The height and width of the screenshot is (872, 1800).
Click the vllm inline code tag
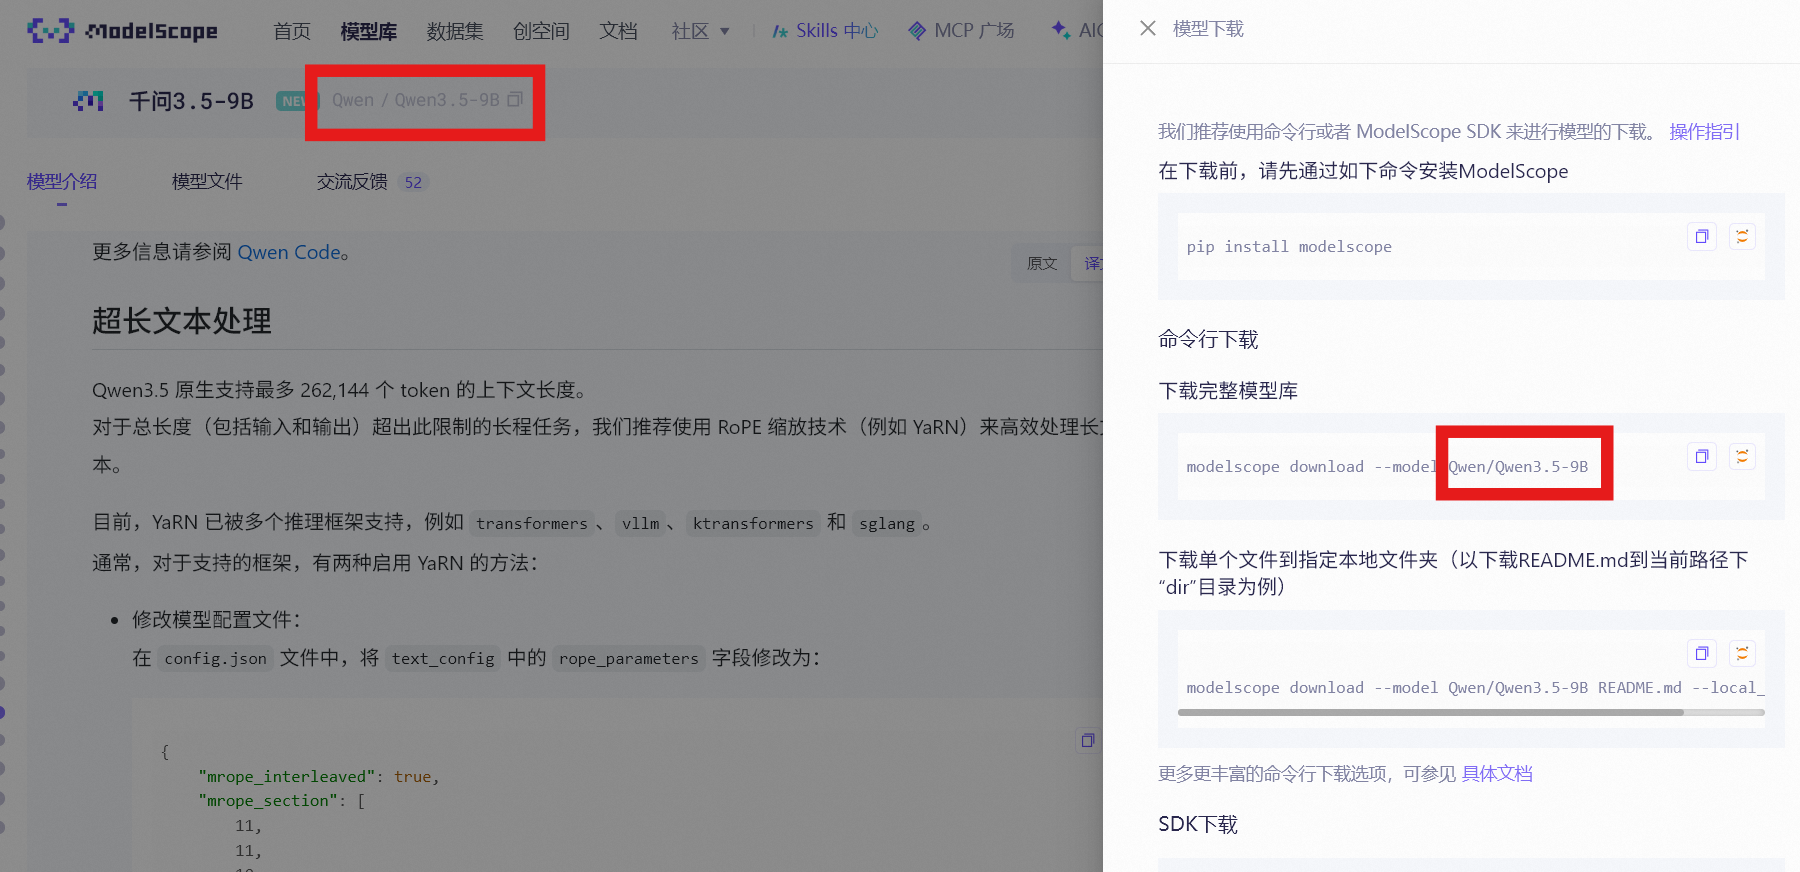coord(640,523)
